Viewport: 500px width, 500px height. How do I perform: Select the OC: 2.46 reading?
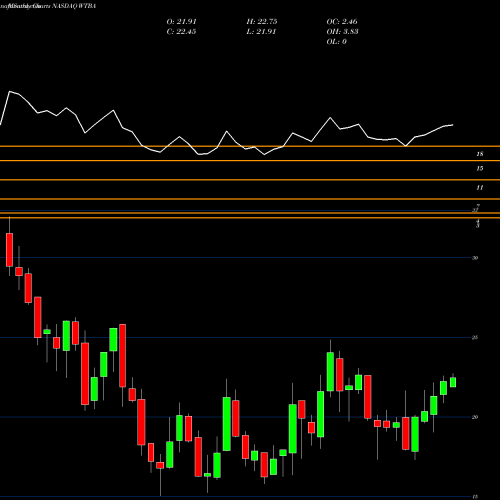(342, 21)
